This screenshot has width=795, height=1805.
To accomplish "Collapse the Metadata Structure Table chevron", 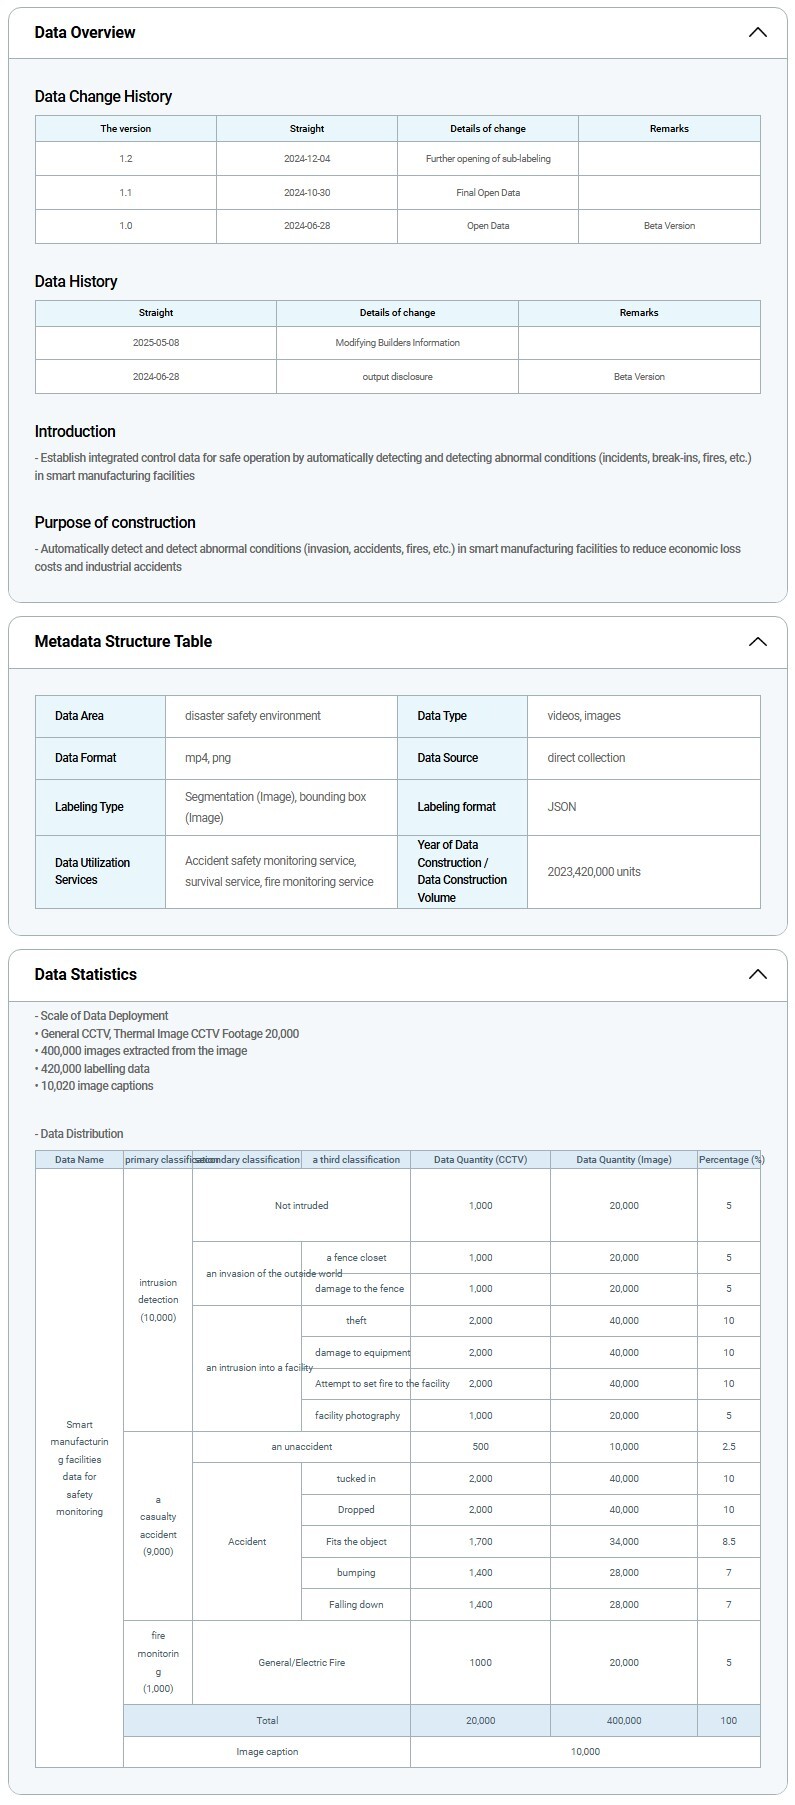I will point(757,641).
